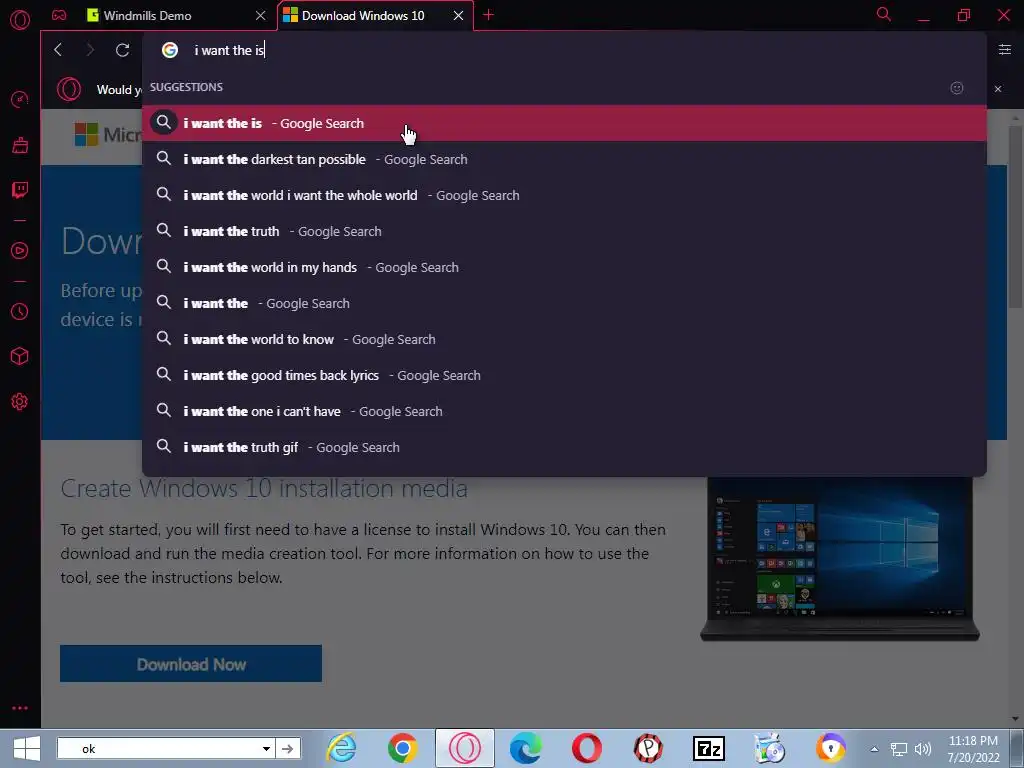The height and width of the screenshot is (768, 1024).
Task: Click the smiley feedback icon in suggestions
Action: click(x=957, y=88)
